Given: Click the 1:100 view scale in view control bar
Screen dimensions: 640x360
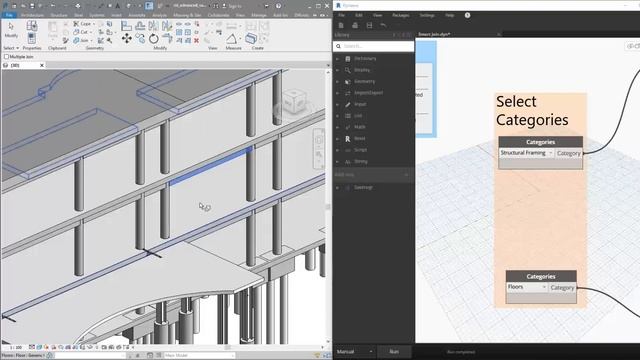Looking at the screenshot, I should (x=16, y=347).
